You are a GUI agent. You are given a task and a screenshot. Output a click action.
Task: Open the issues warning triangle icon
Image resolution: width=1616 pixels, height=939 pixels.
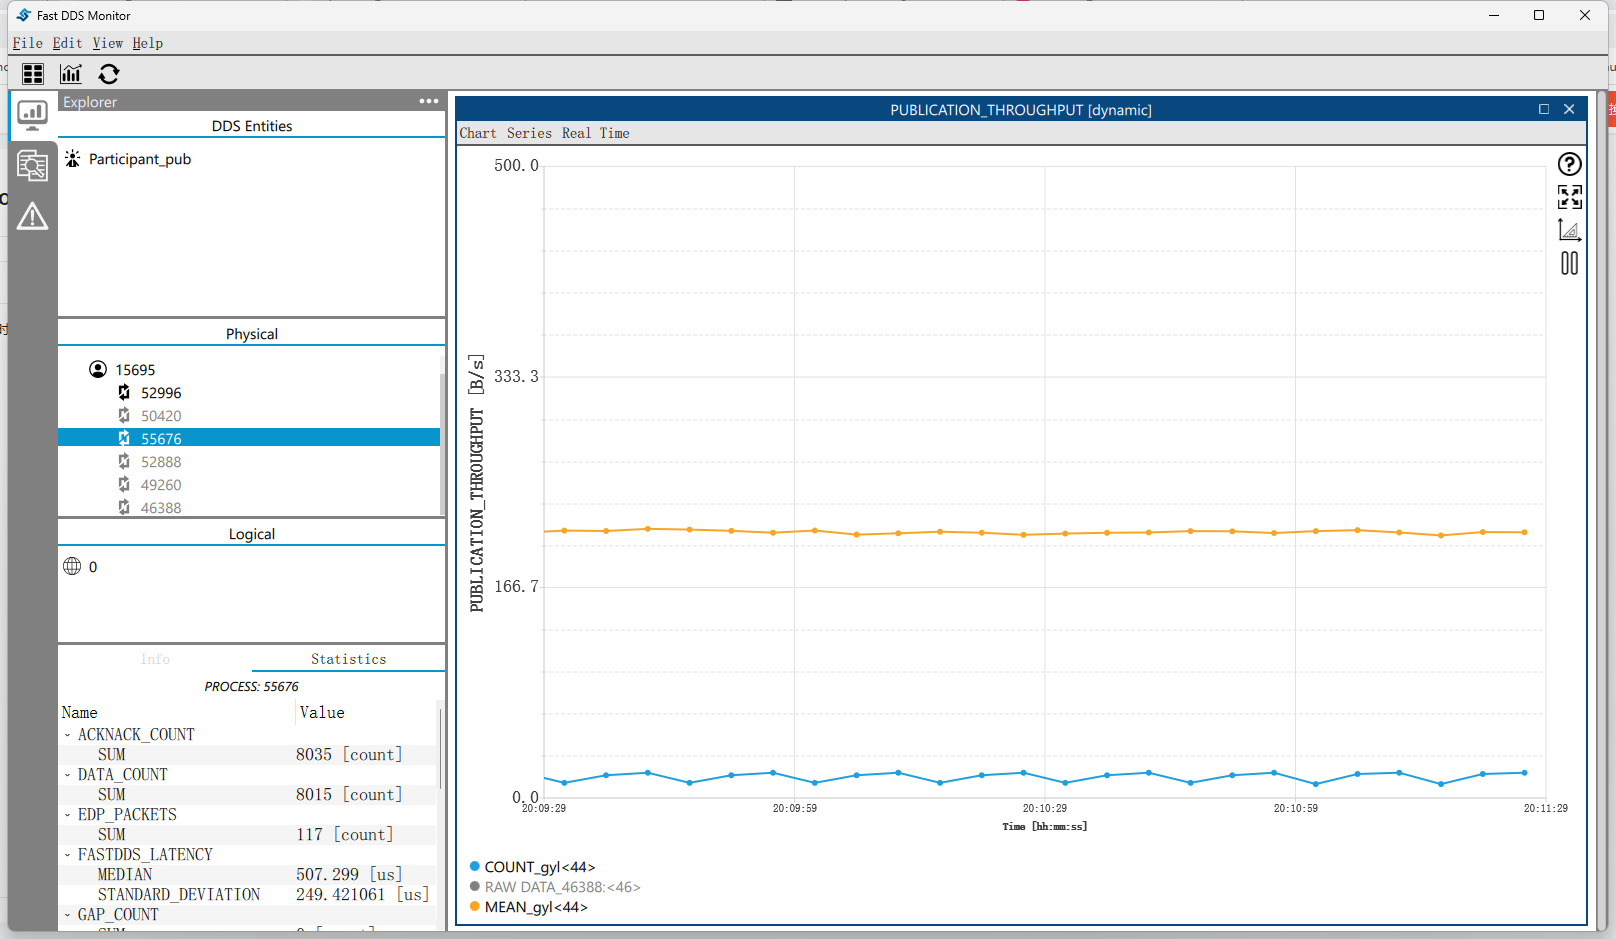point(32,216)
